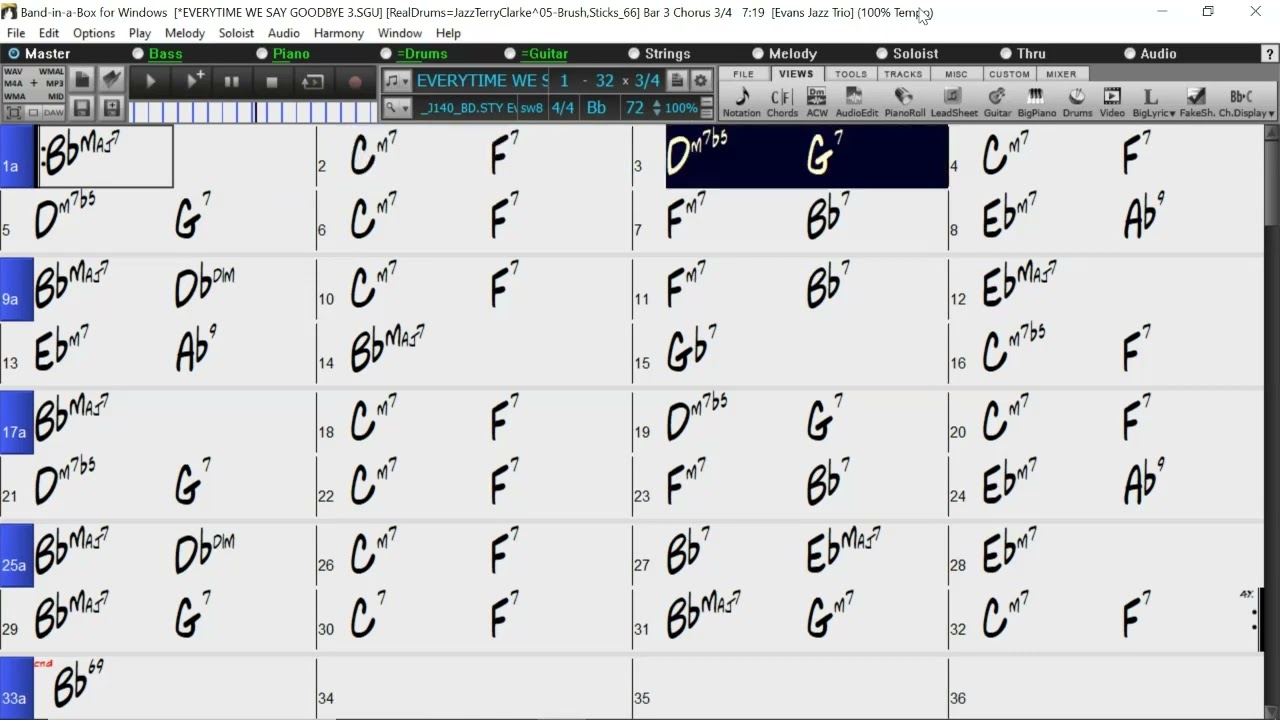Switch to the TRACKS toolbar tab
This screenshot has width=1280, height=720.
coord(903,74)
